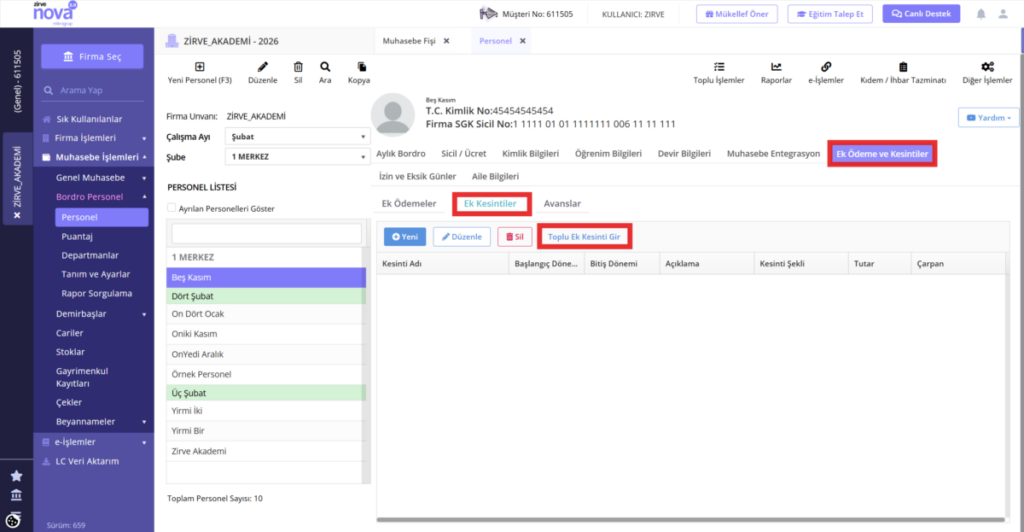Click the notification bell icon

[980, 14]
